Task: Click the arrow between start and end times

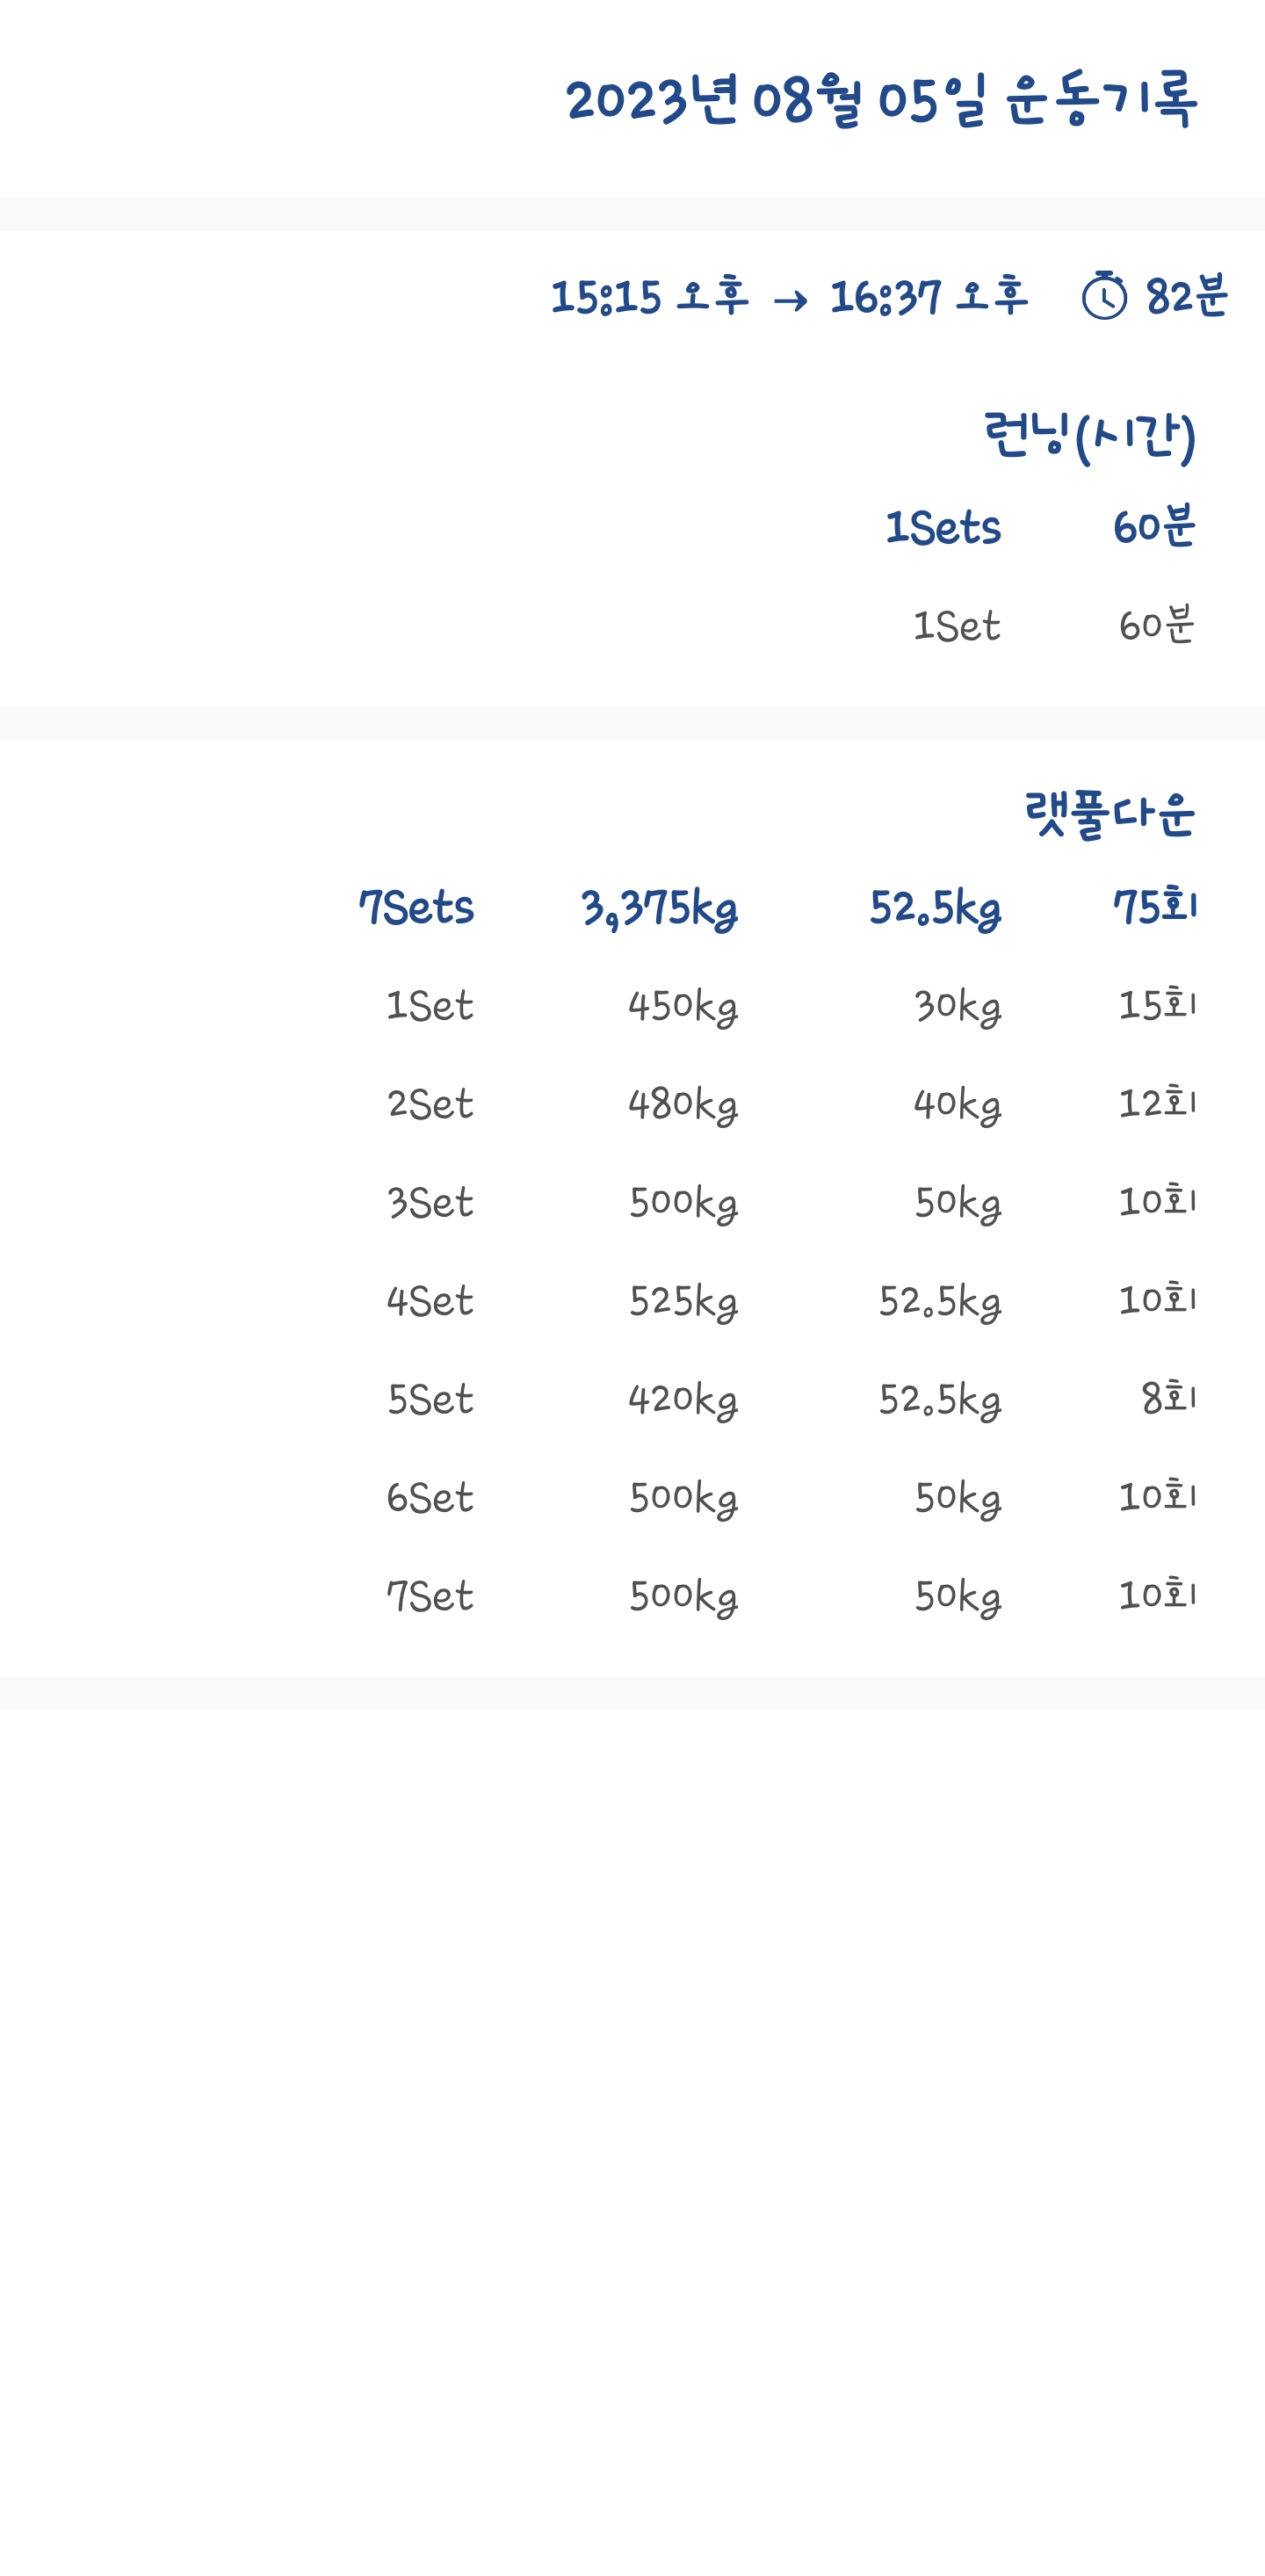Action: pyautogui.click(x=790, y=299)
